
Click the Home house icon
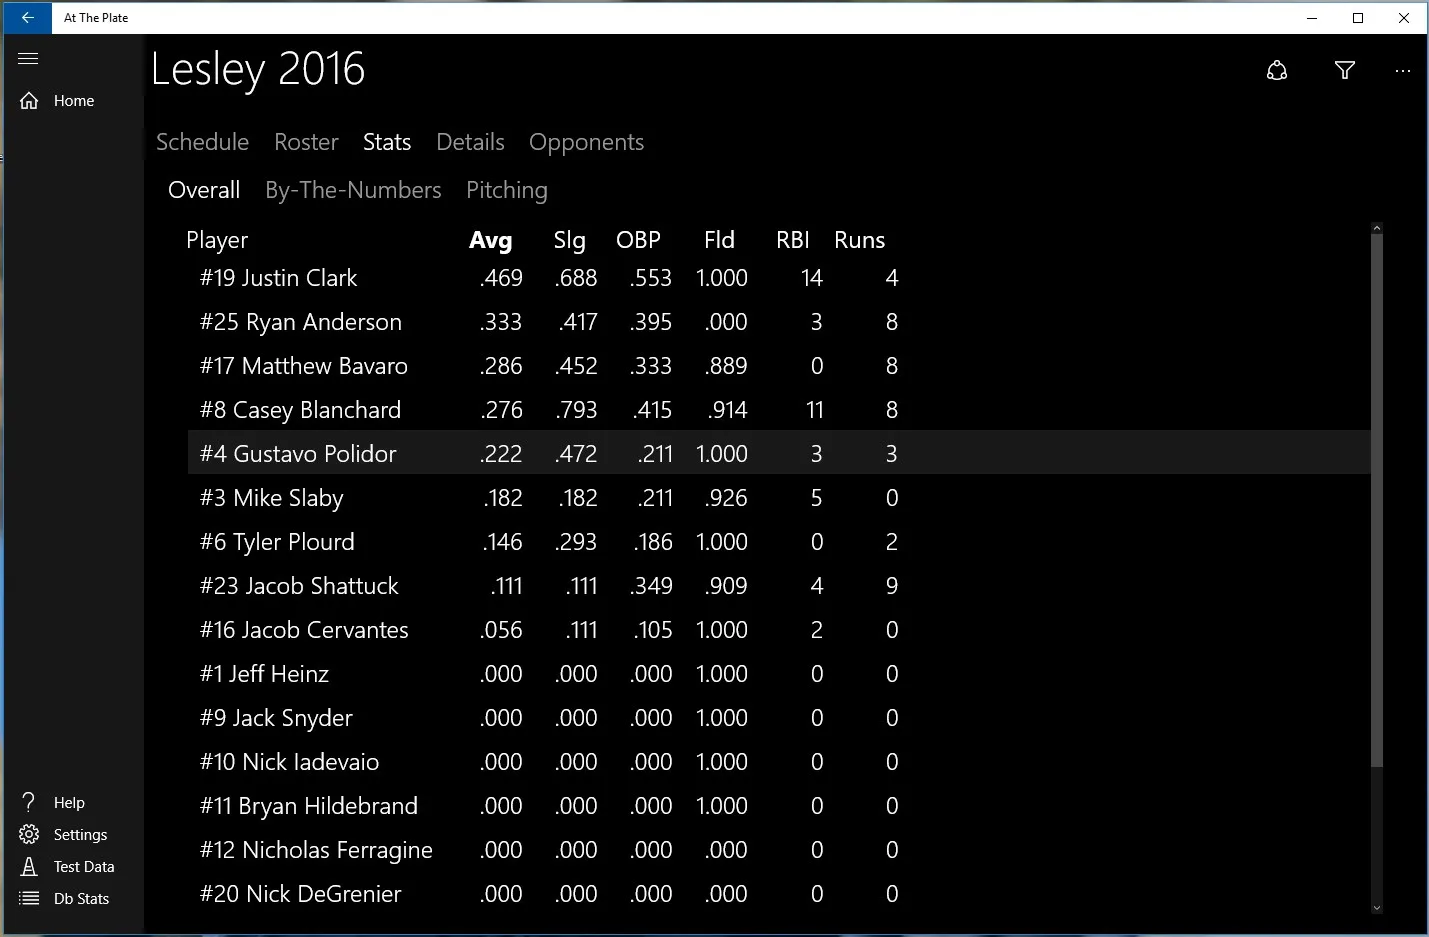tap(29, 101)
